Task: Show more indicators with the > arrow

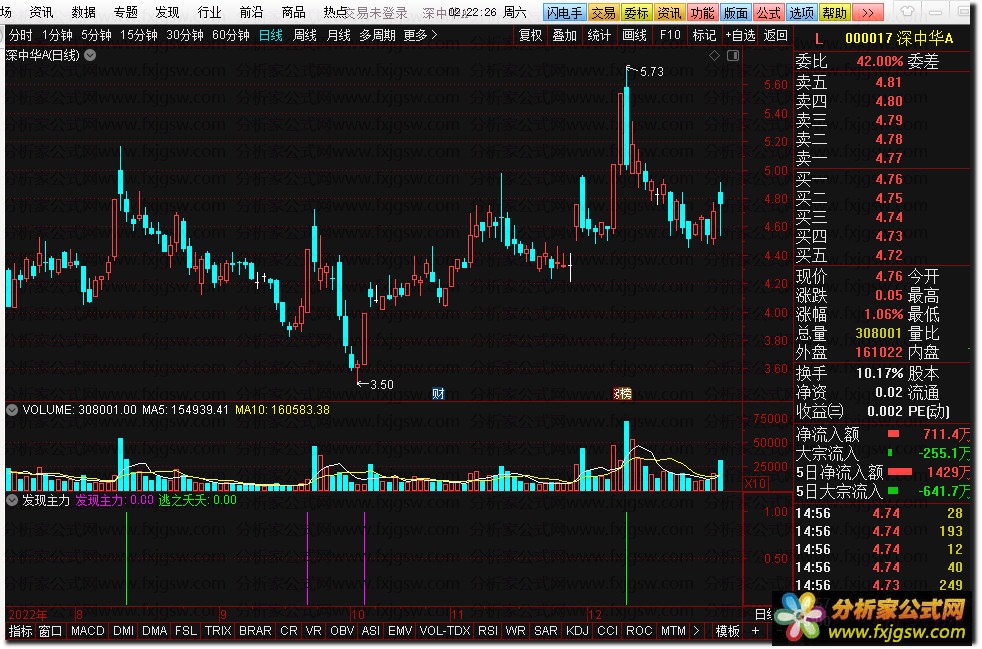Action: coord(696,631)
